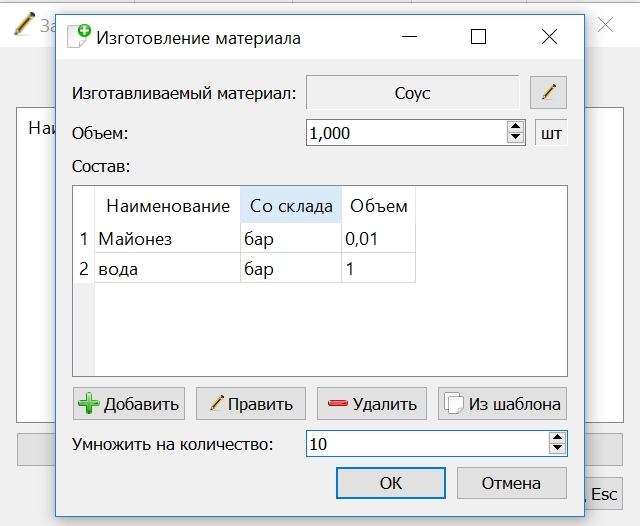Minimize the Изготовление материала dialog
Screen dimensions: 640x526
[x=409, y=37]
